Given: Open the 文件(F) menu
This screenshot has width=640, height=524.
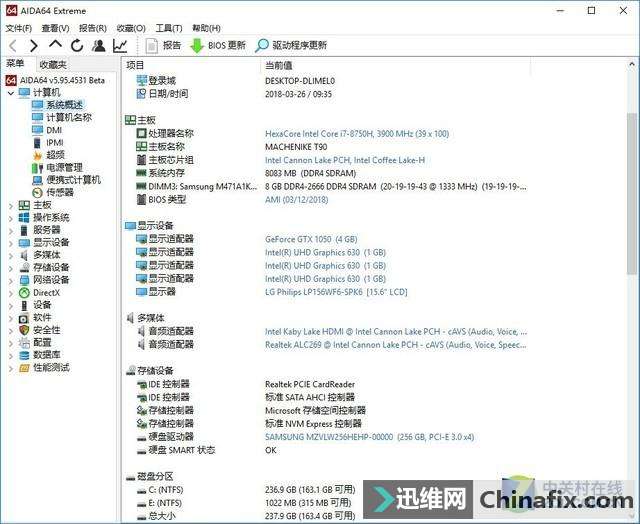Looking at the screenshot, I should [x=18, y=28].
